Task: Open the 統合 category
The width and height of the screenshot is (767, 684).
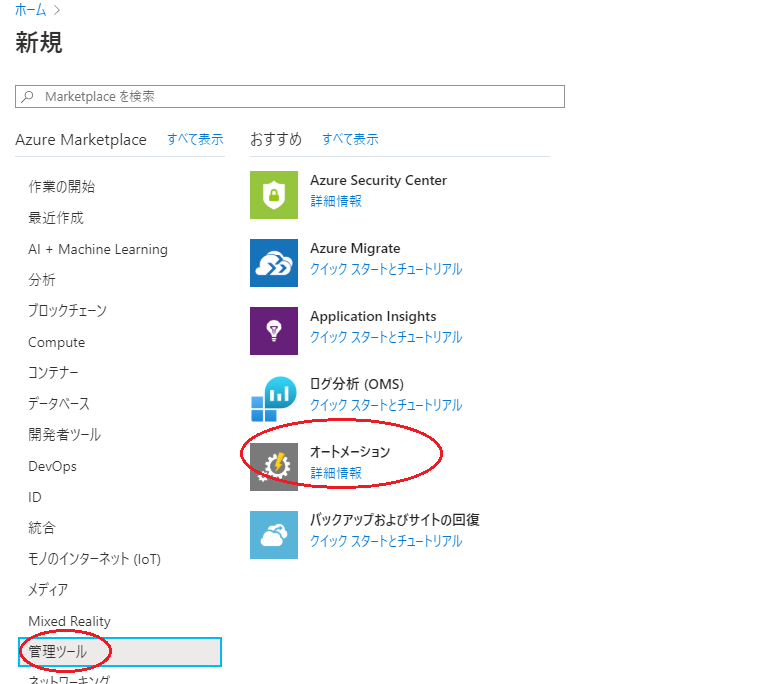Action: coord(42,527)
